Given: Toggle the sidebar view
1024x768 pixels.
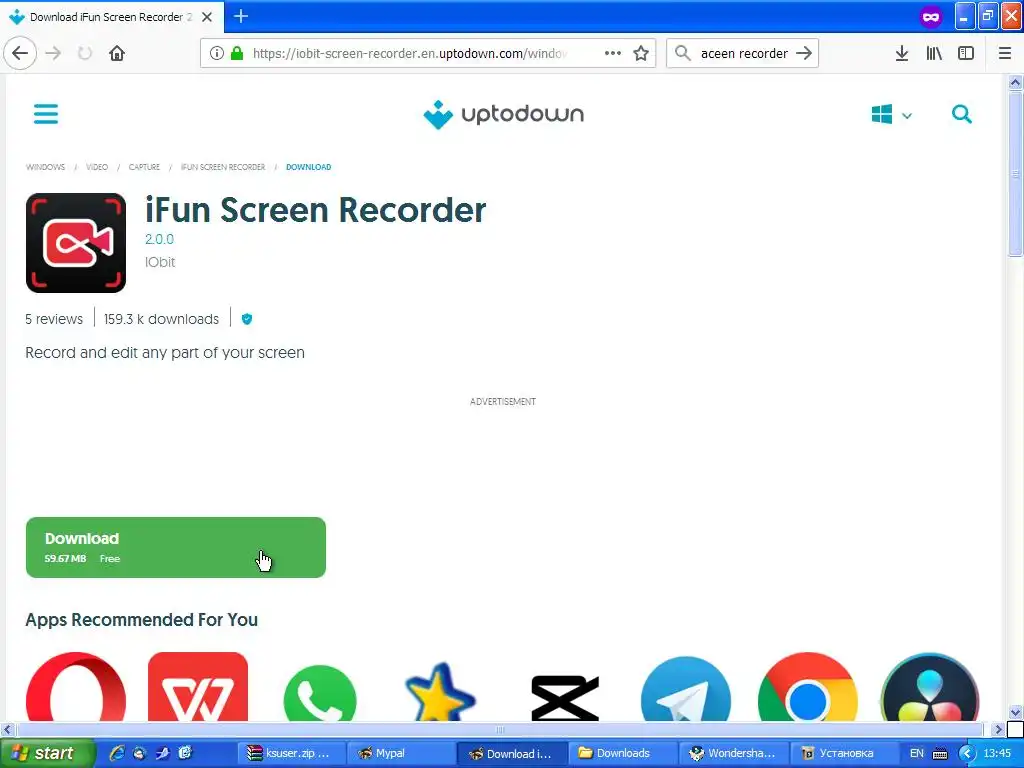Looking at the screenshot, I should [x=966, y=53].
